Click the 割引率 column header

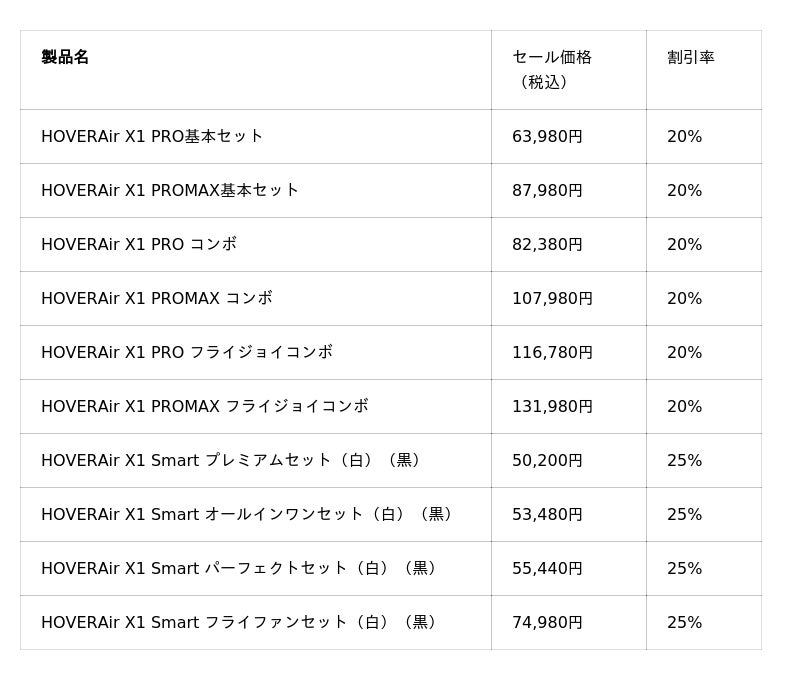coord(691,57)
